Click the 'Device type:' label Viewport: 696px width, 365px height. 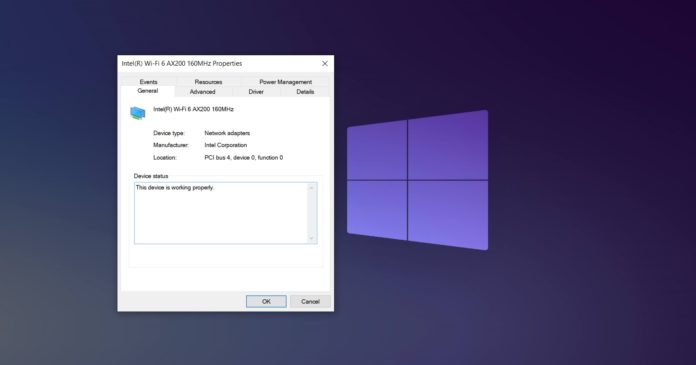[x=169, y=133]
